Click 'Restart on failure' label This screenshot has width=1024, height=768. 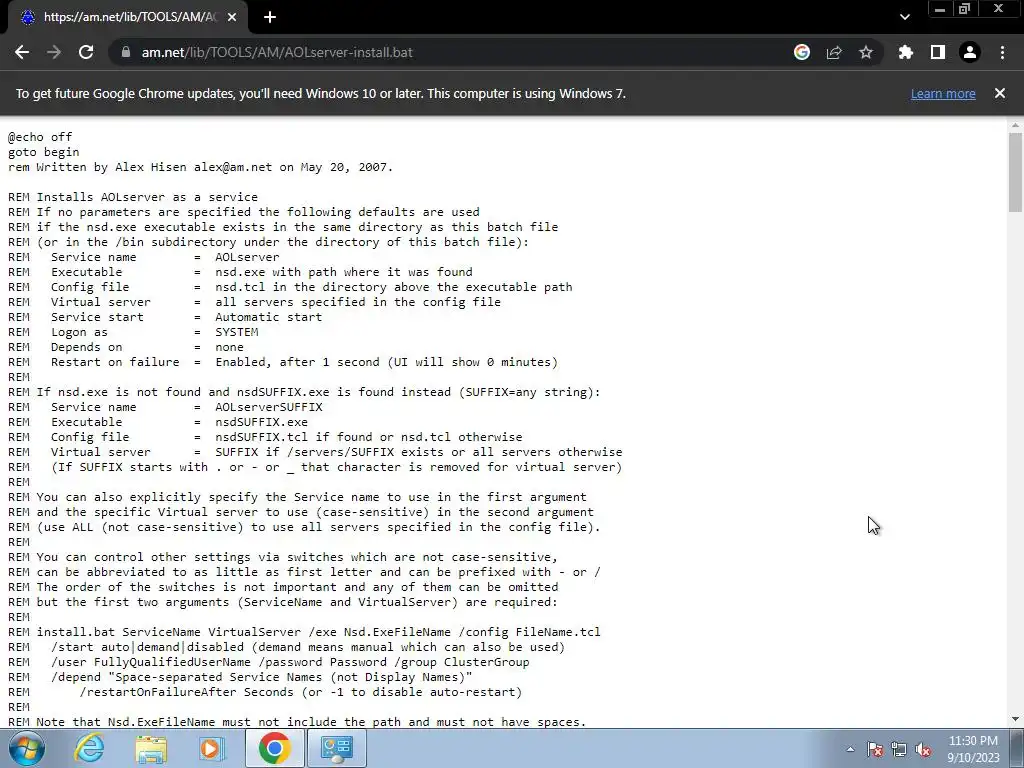pos(115,362)
